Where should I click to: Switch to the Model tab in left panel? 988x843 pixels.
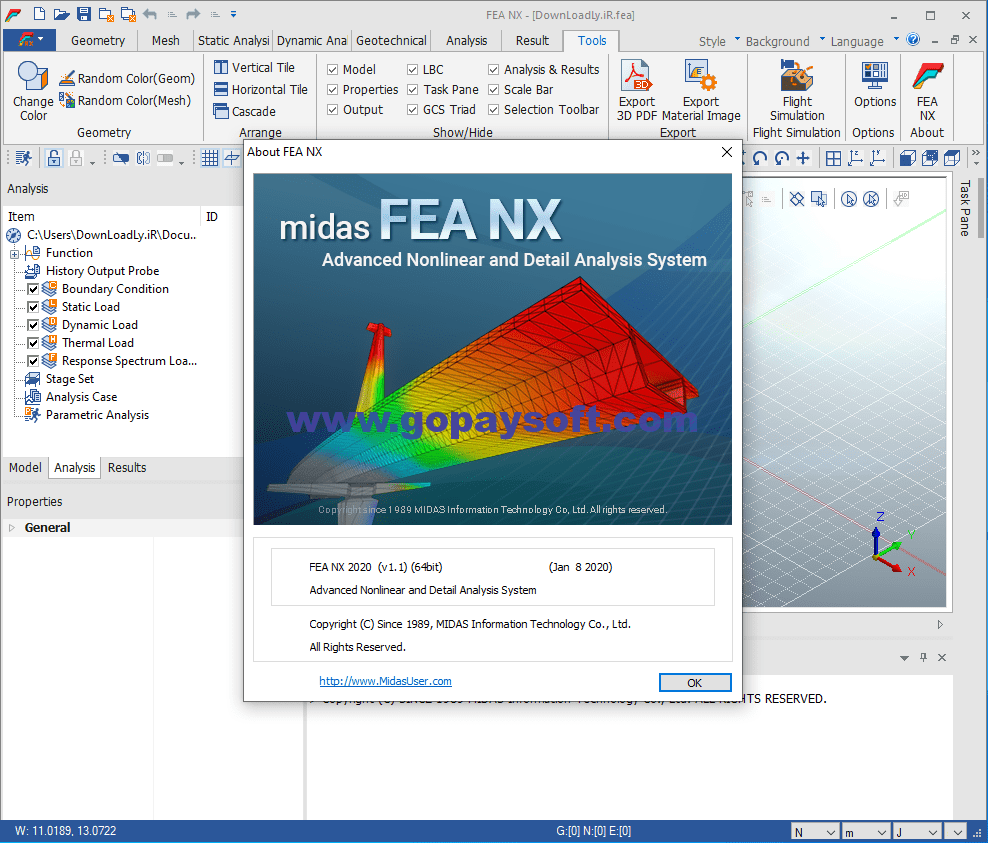(25, 467)
